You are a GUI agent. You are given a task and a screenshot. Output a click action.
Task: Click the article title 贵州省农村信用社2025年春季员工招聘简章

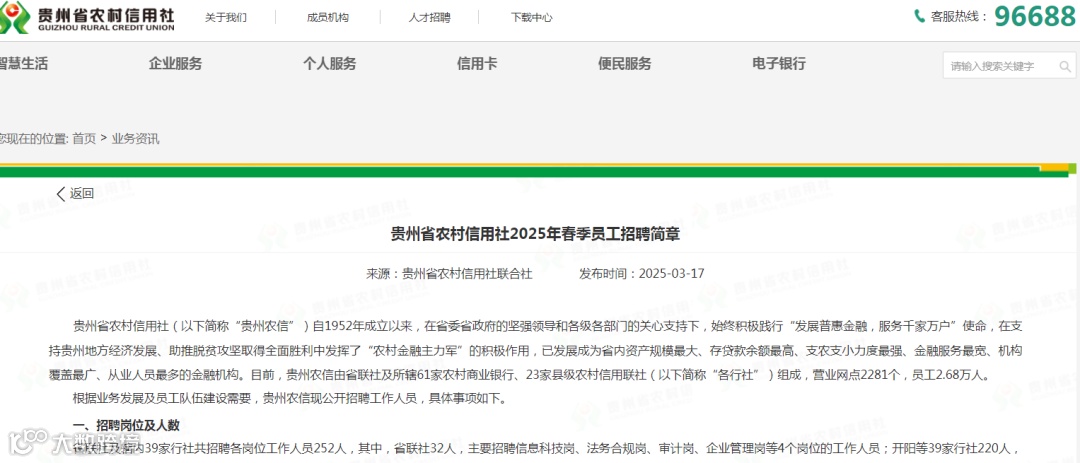pyautogui.click(x=536, y=235)
